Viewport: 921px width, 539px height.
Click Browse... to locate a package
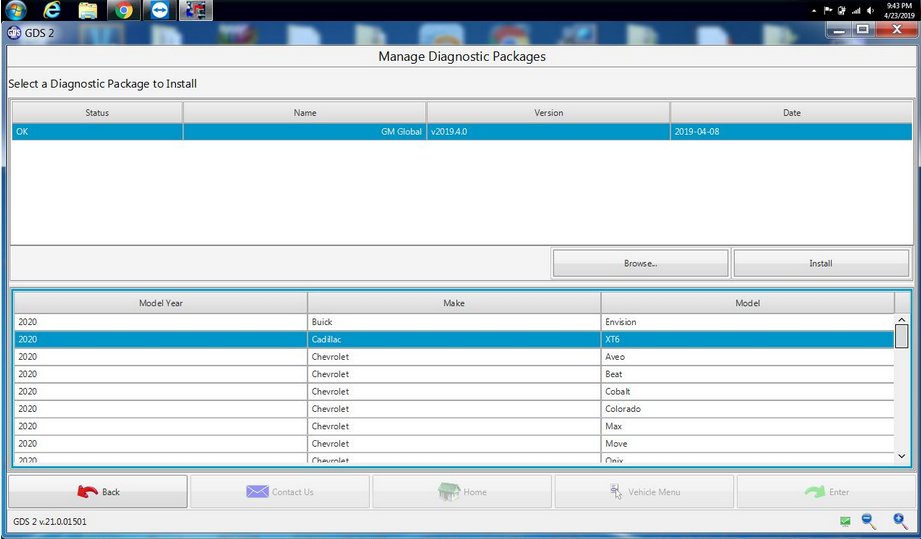coord(640,264)
